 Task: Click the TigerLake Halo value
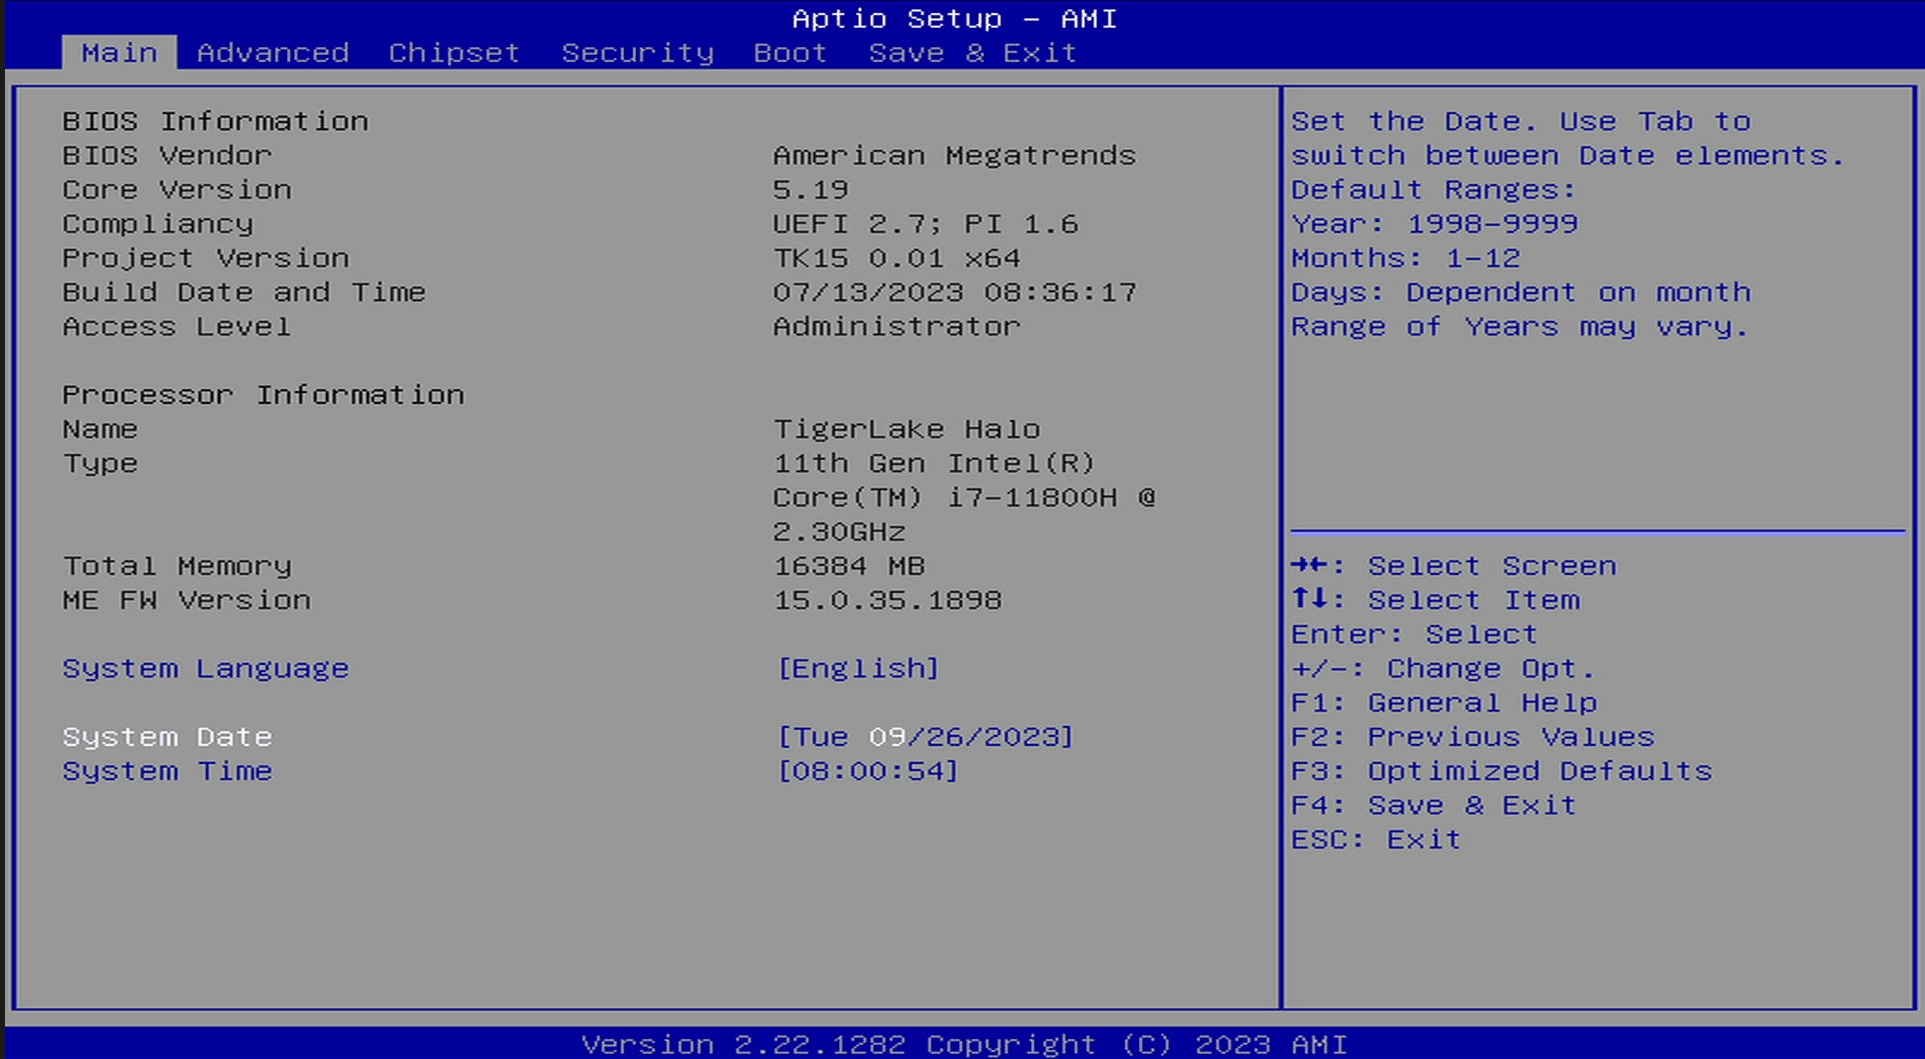(907, 429)
